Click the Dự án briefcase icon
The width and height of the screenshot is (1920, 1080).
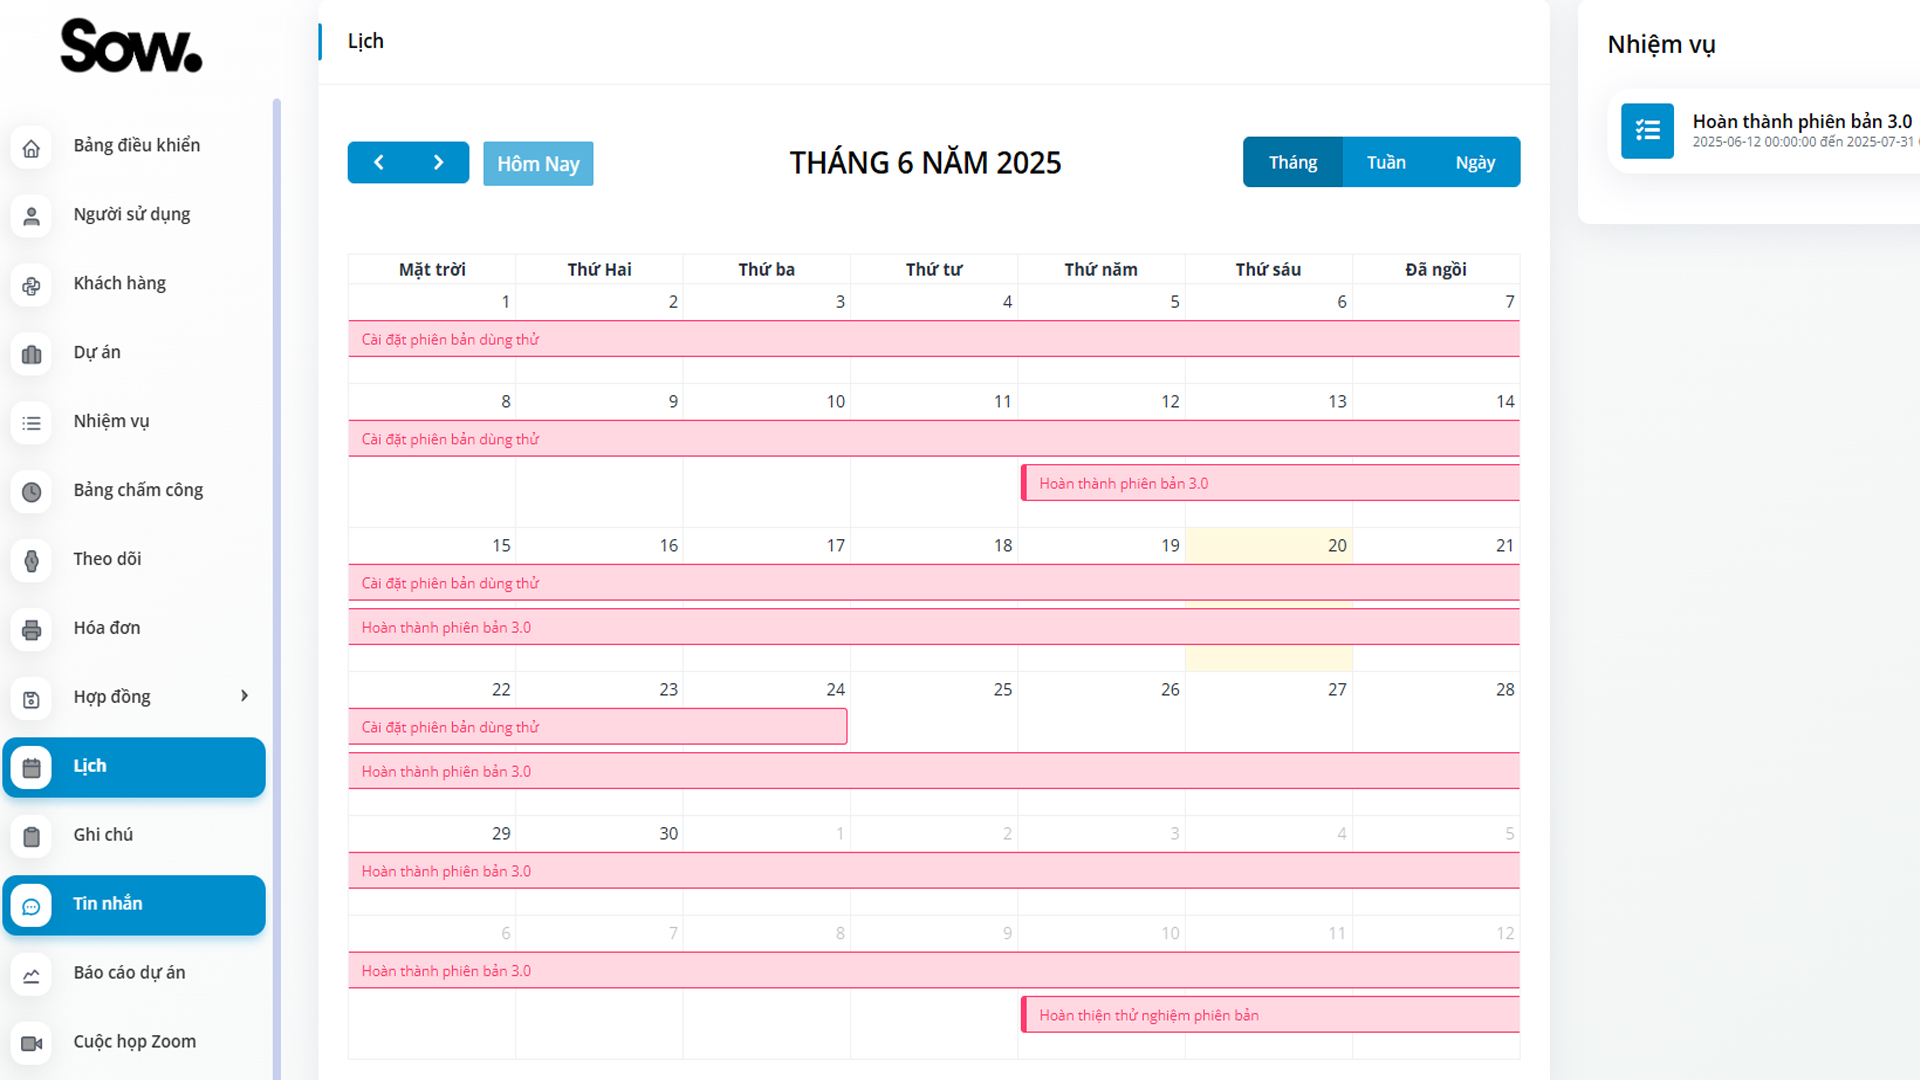pyautogui.click(x=32, y=354)
